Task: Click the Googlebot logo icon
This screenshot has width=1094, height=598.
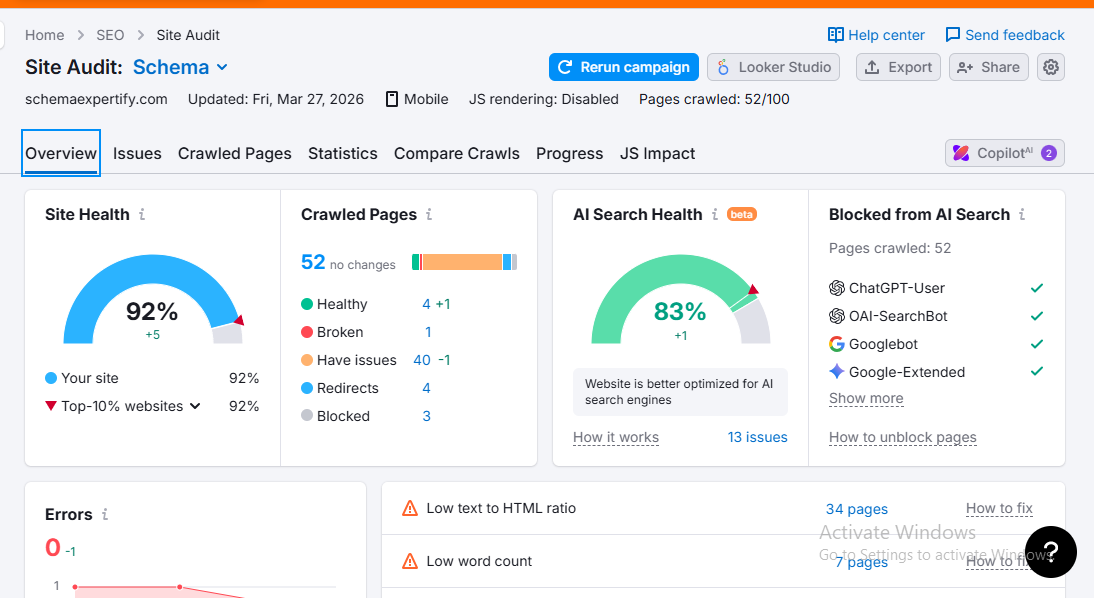Action: [837, 344]
